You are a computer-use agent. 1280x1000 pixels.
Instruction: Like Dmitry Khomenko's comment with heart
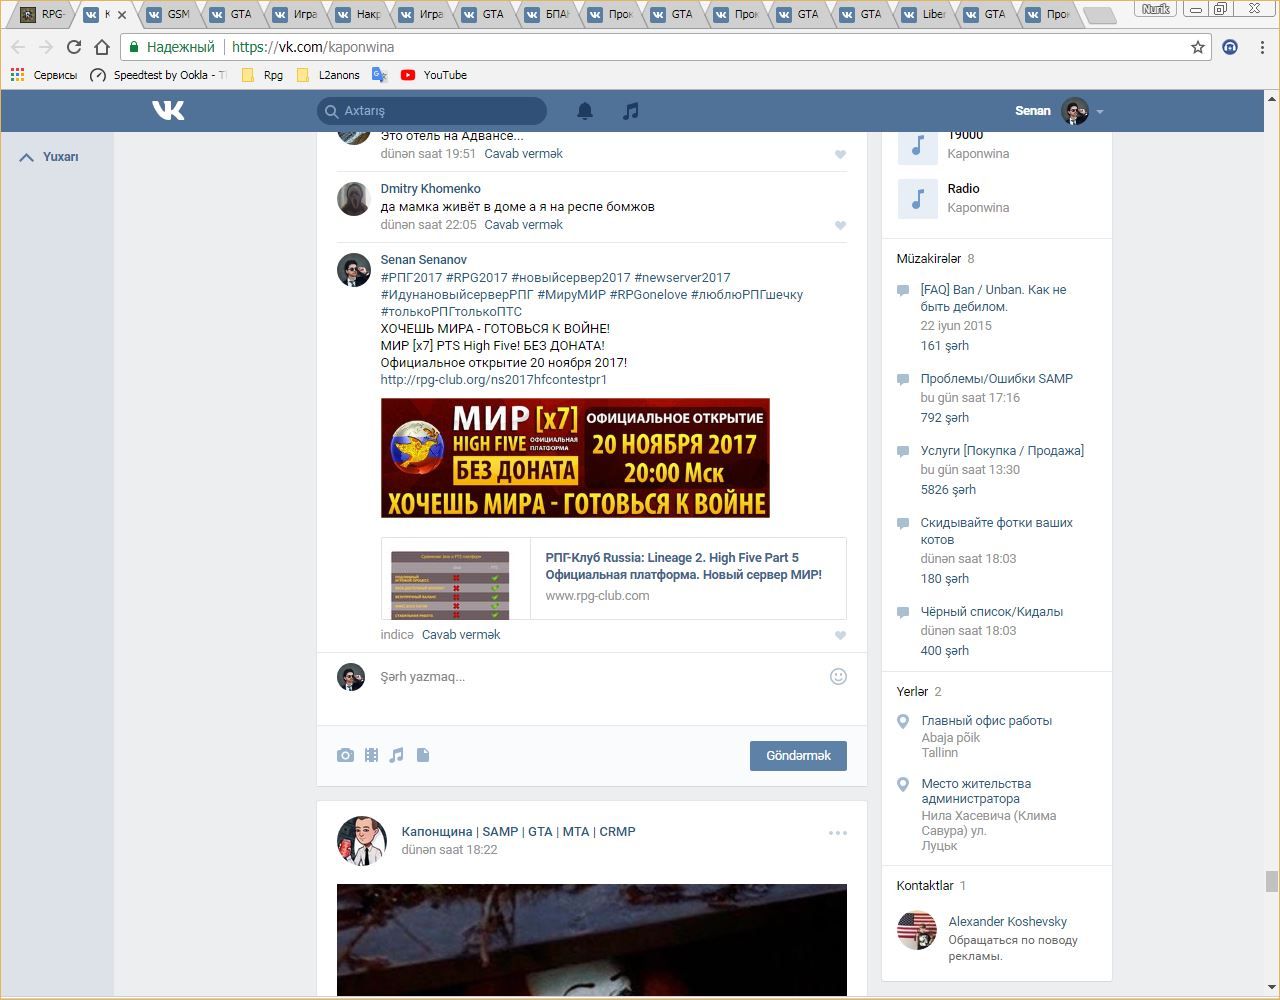pyautogui.click(x=840, y=225)
